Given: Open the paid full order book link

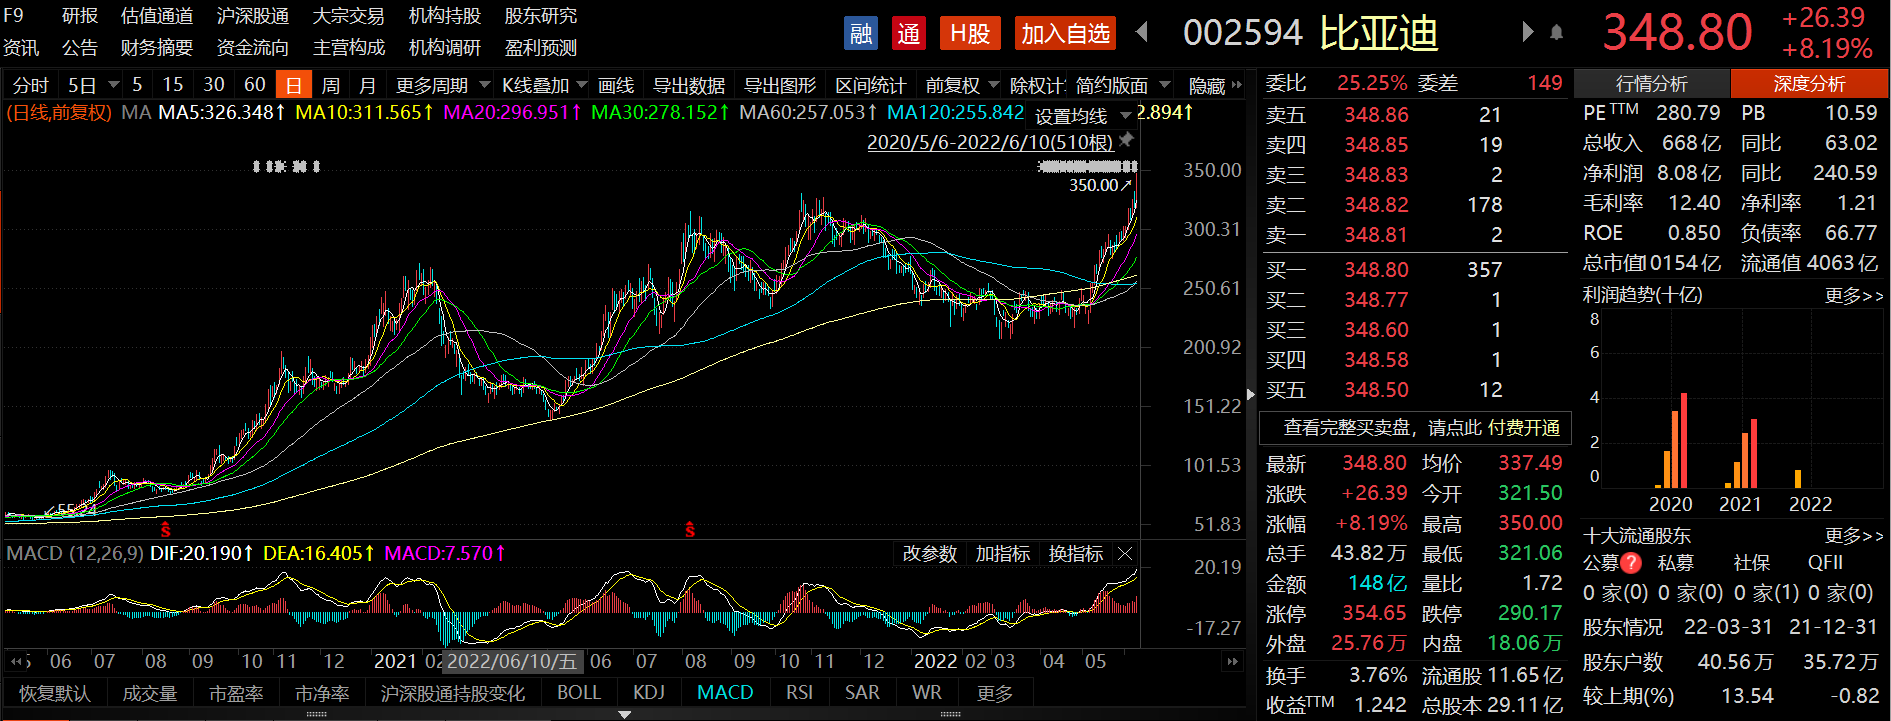Looking at the screenshot, I should coord(1417,428).
